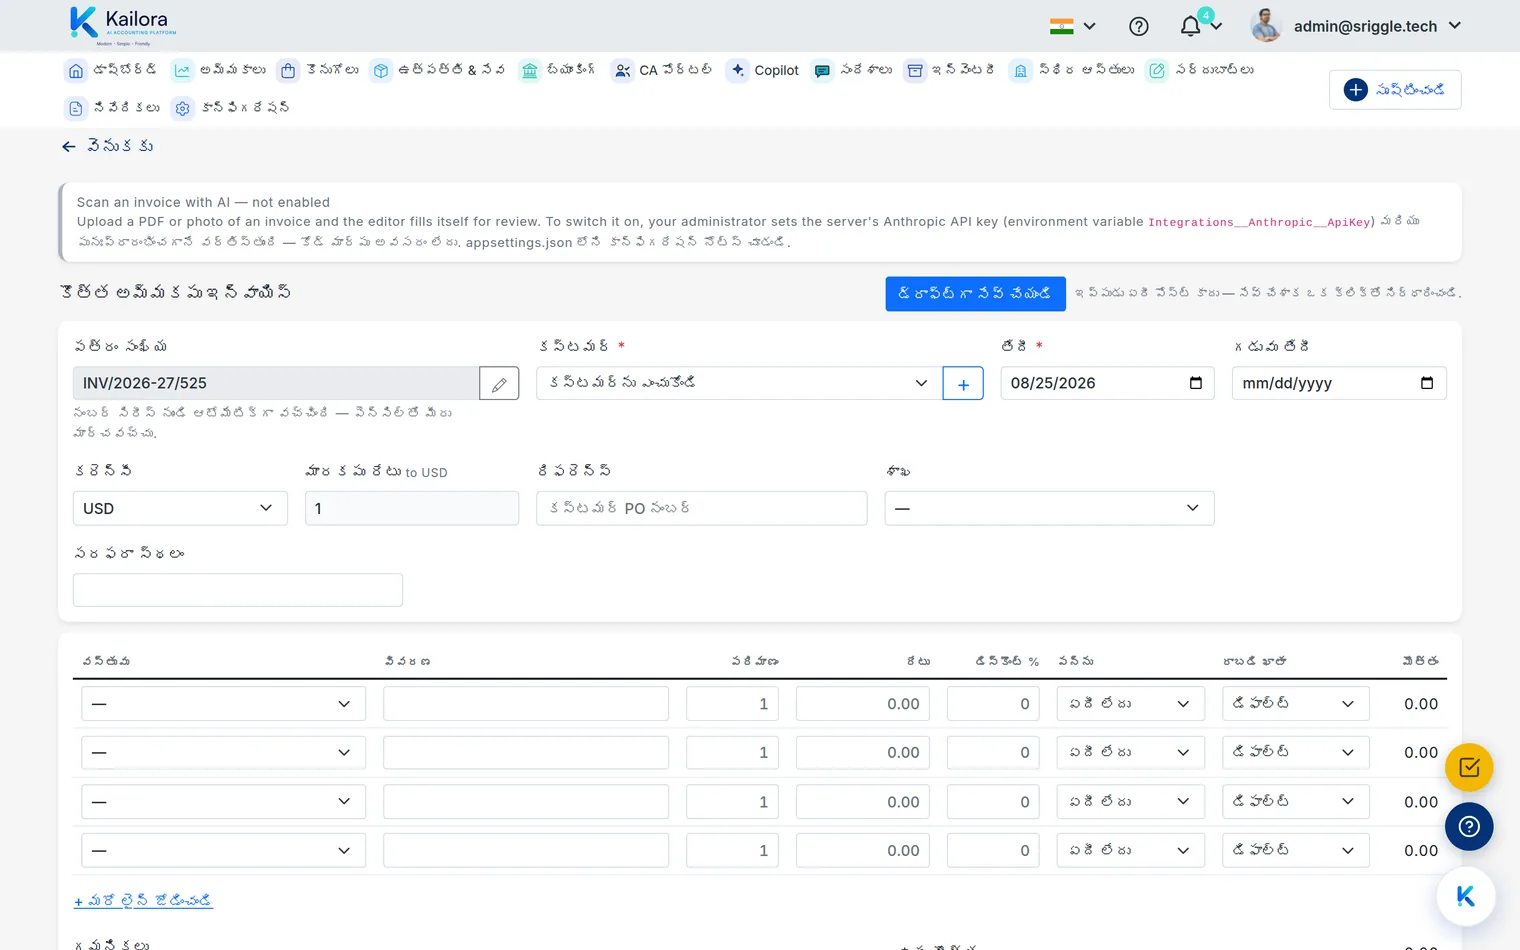
Task: Open calendar picker for due date field
Action: (1427, 383)
